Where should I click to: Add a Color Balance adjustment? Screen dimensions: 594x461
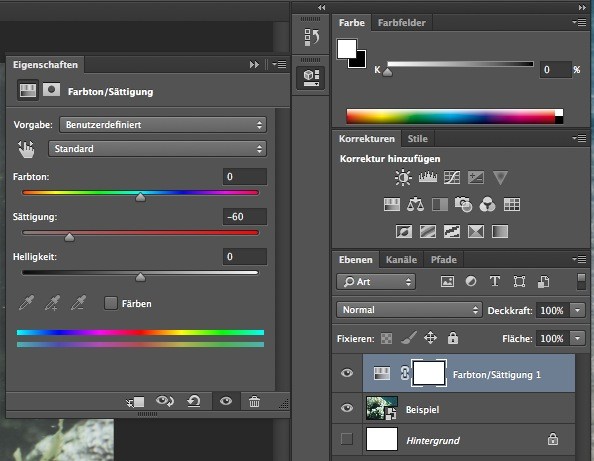tap(415, 205)
